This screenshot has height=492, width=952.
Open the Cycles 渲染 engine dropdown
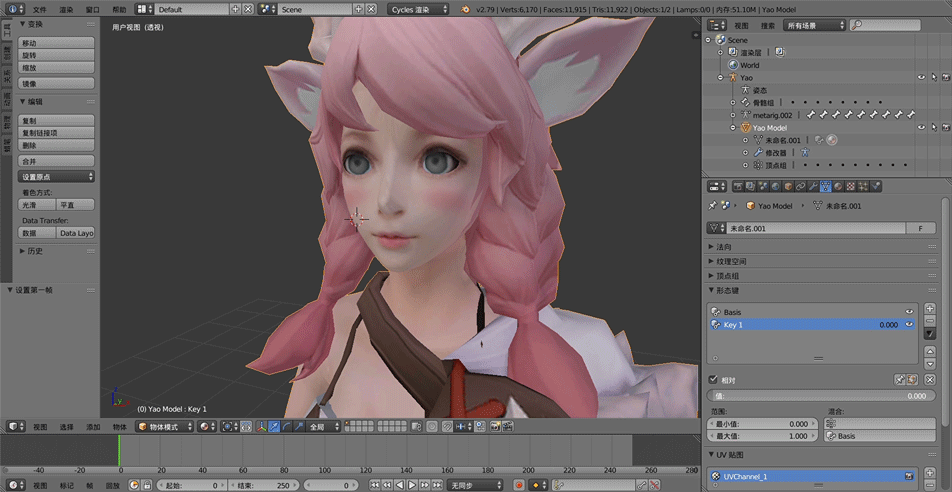418,9
